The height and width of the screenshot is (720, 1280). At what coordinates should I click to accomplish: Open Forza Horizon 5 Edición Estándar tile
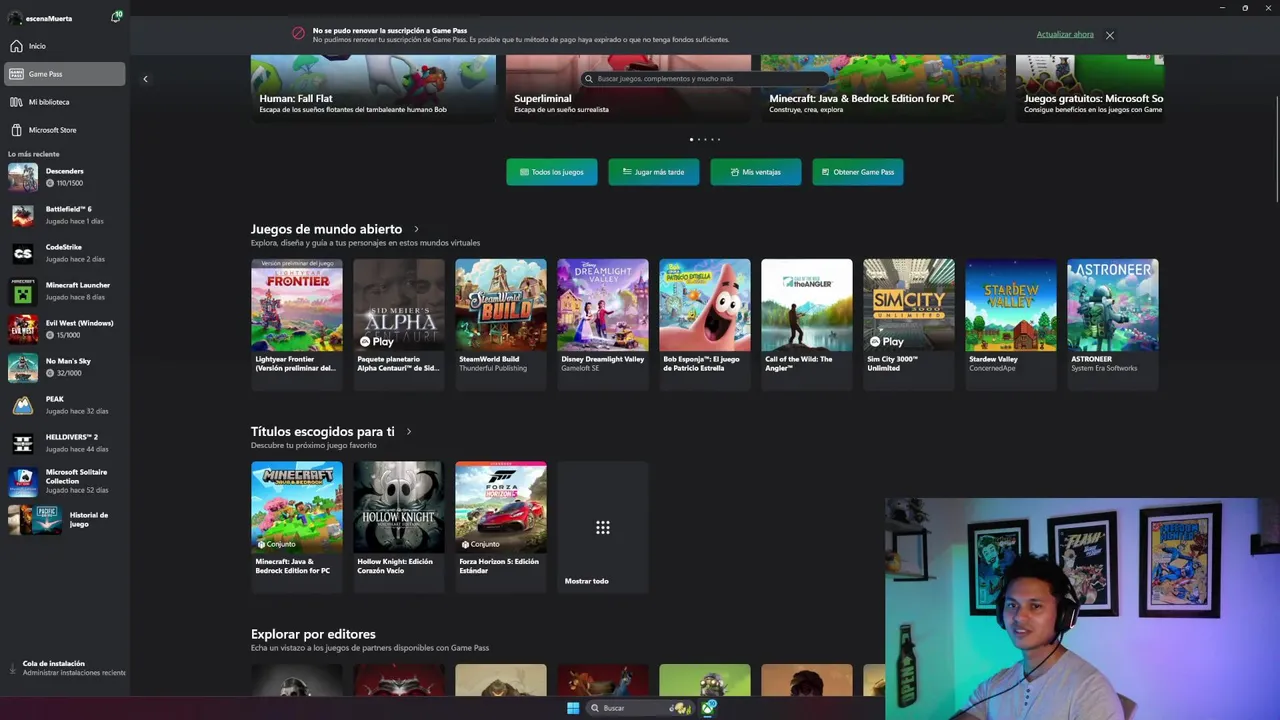click(x=501, y=526)
